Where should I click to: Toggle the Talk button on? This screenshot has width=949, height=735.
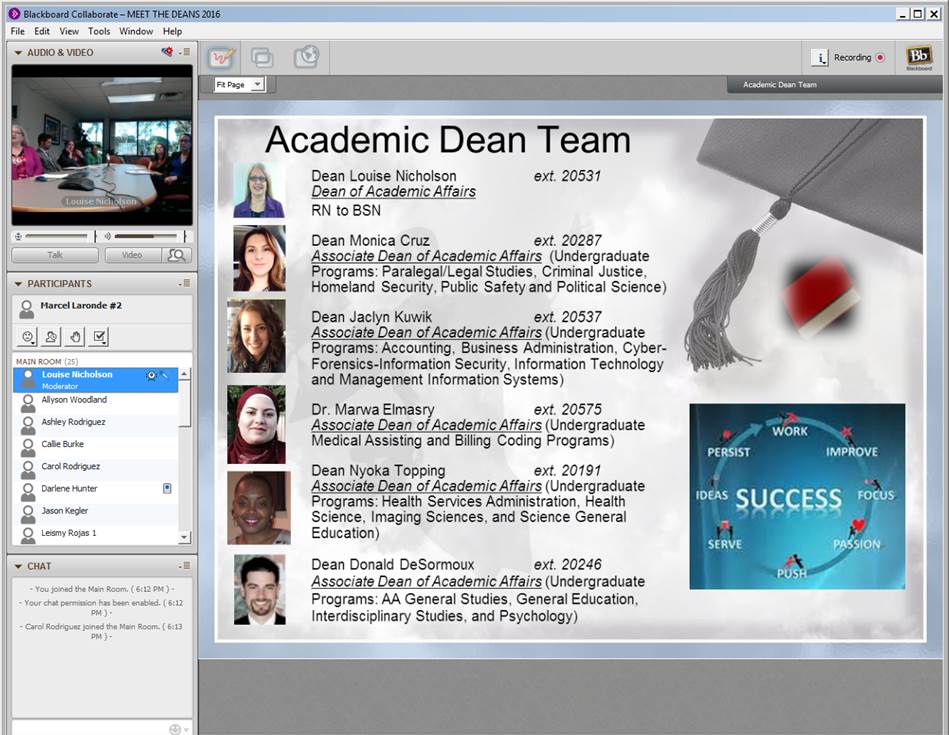point(55,255)
